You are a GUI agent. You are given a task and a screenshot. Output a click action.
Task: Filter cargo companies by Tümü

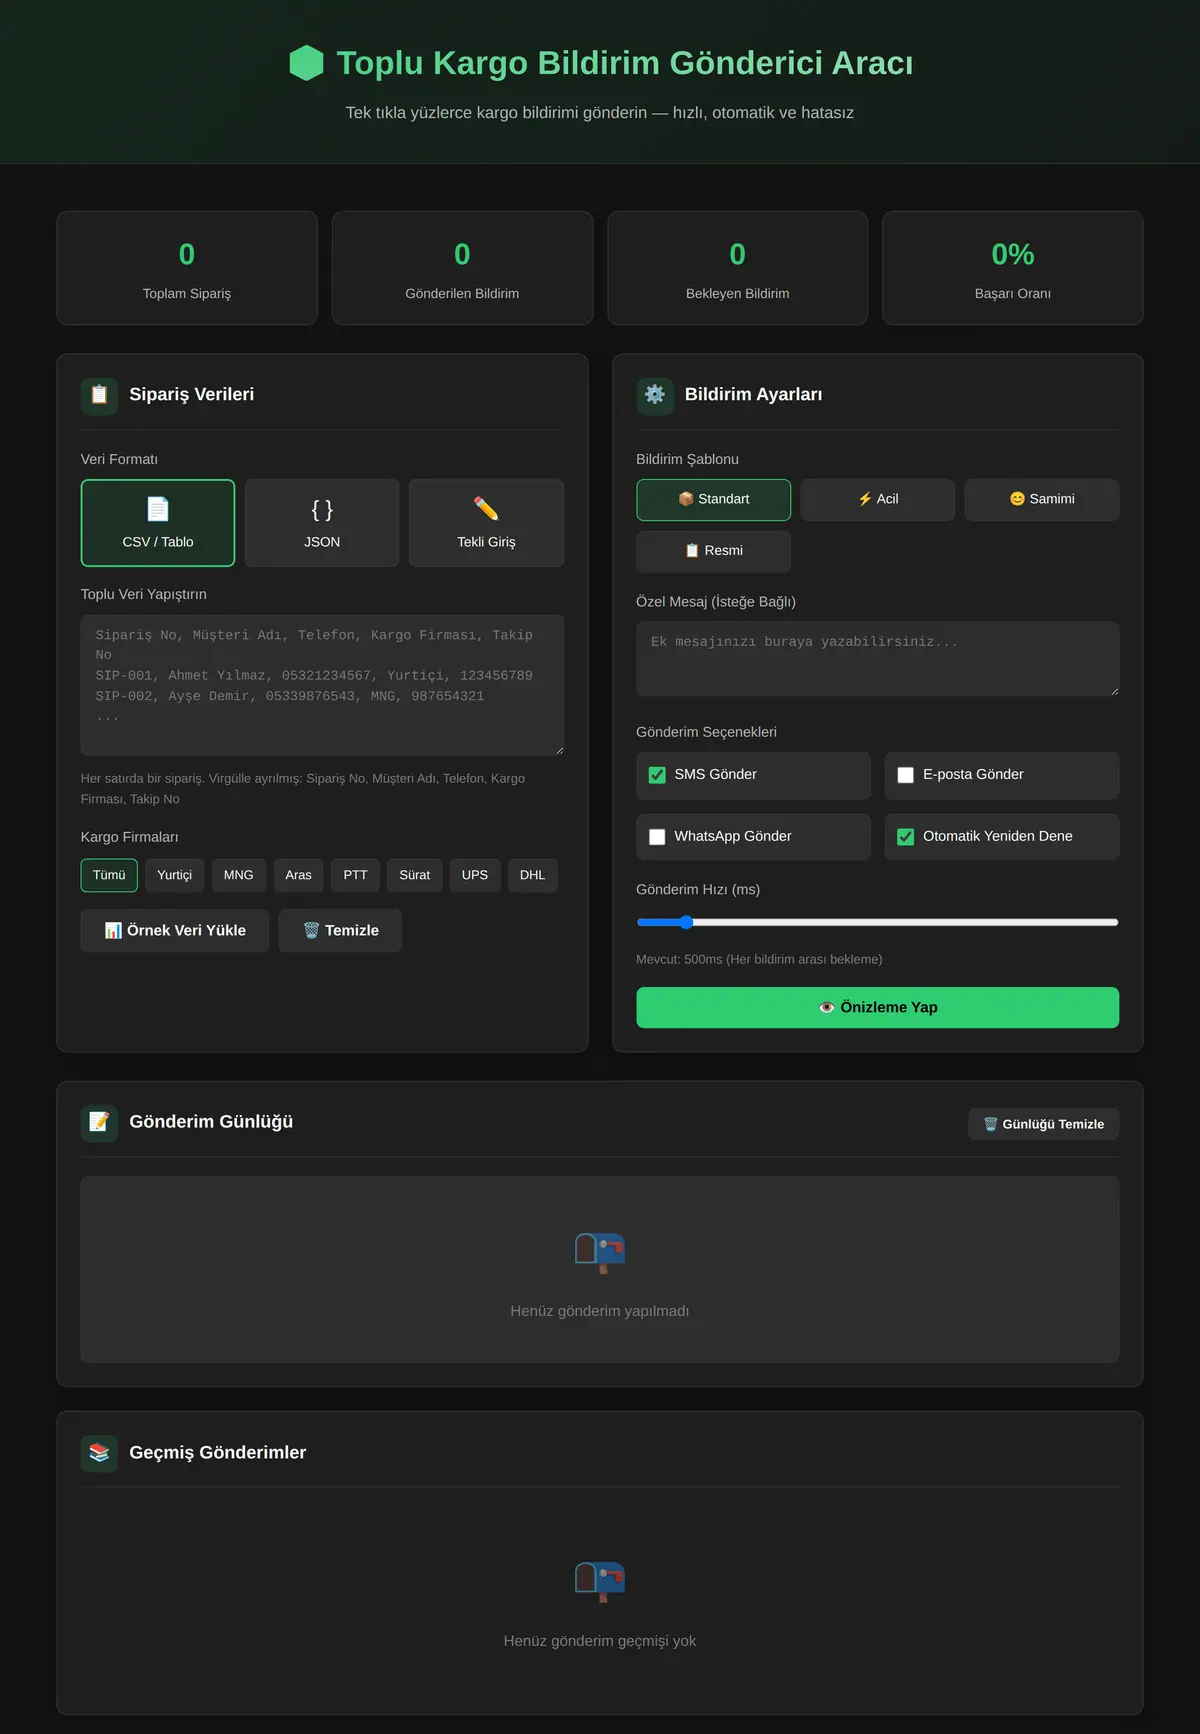click(x=109, y=875)
